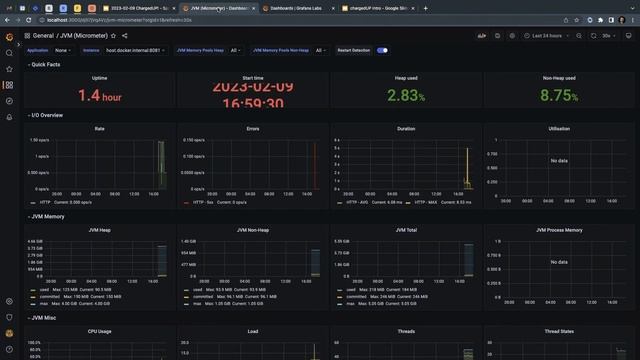Click used color swatch in JVM Total legend
This screenshot has width=640, height=360.
(x=340, y=290)
